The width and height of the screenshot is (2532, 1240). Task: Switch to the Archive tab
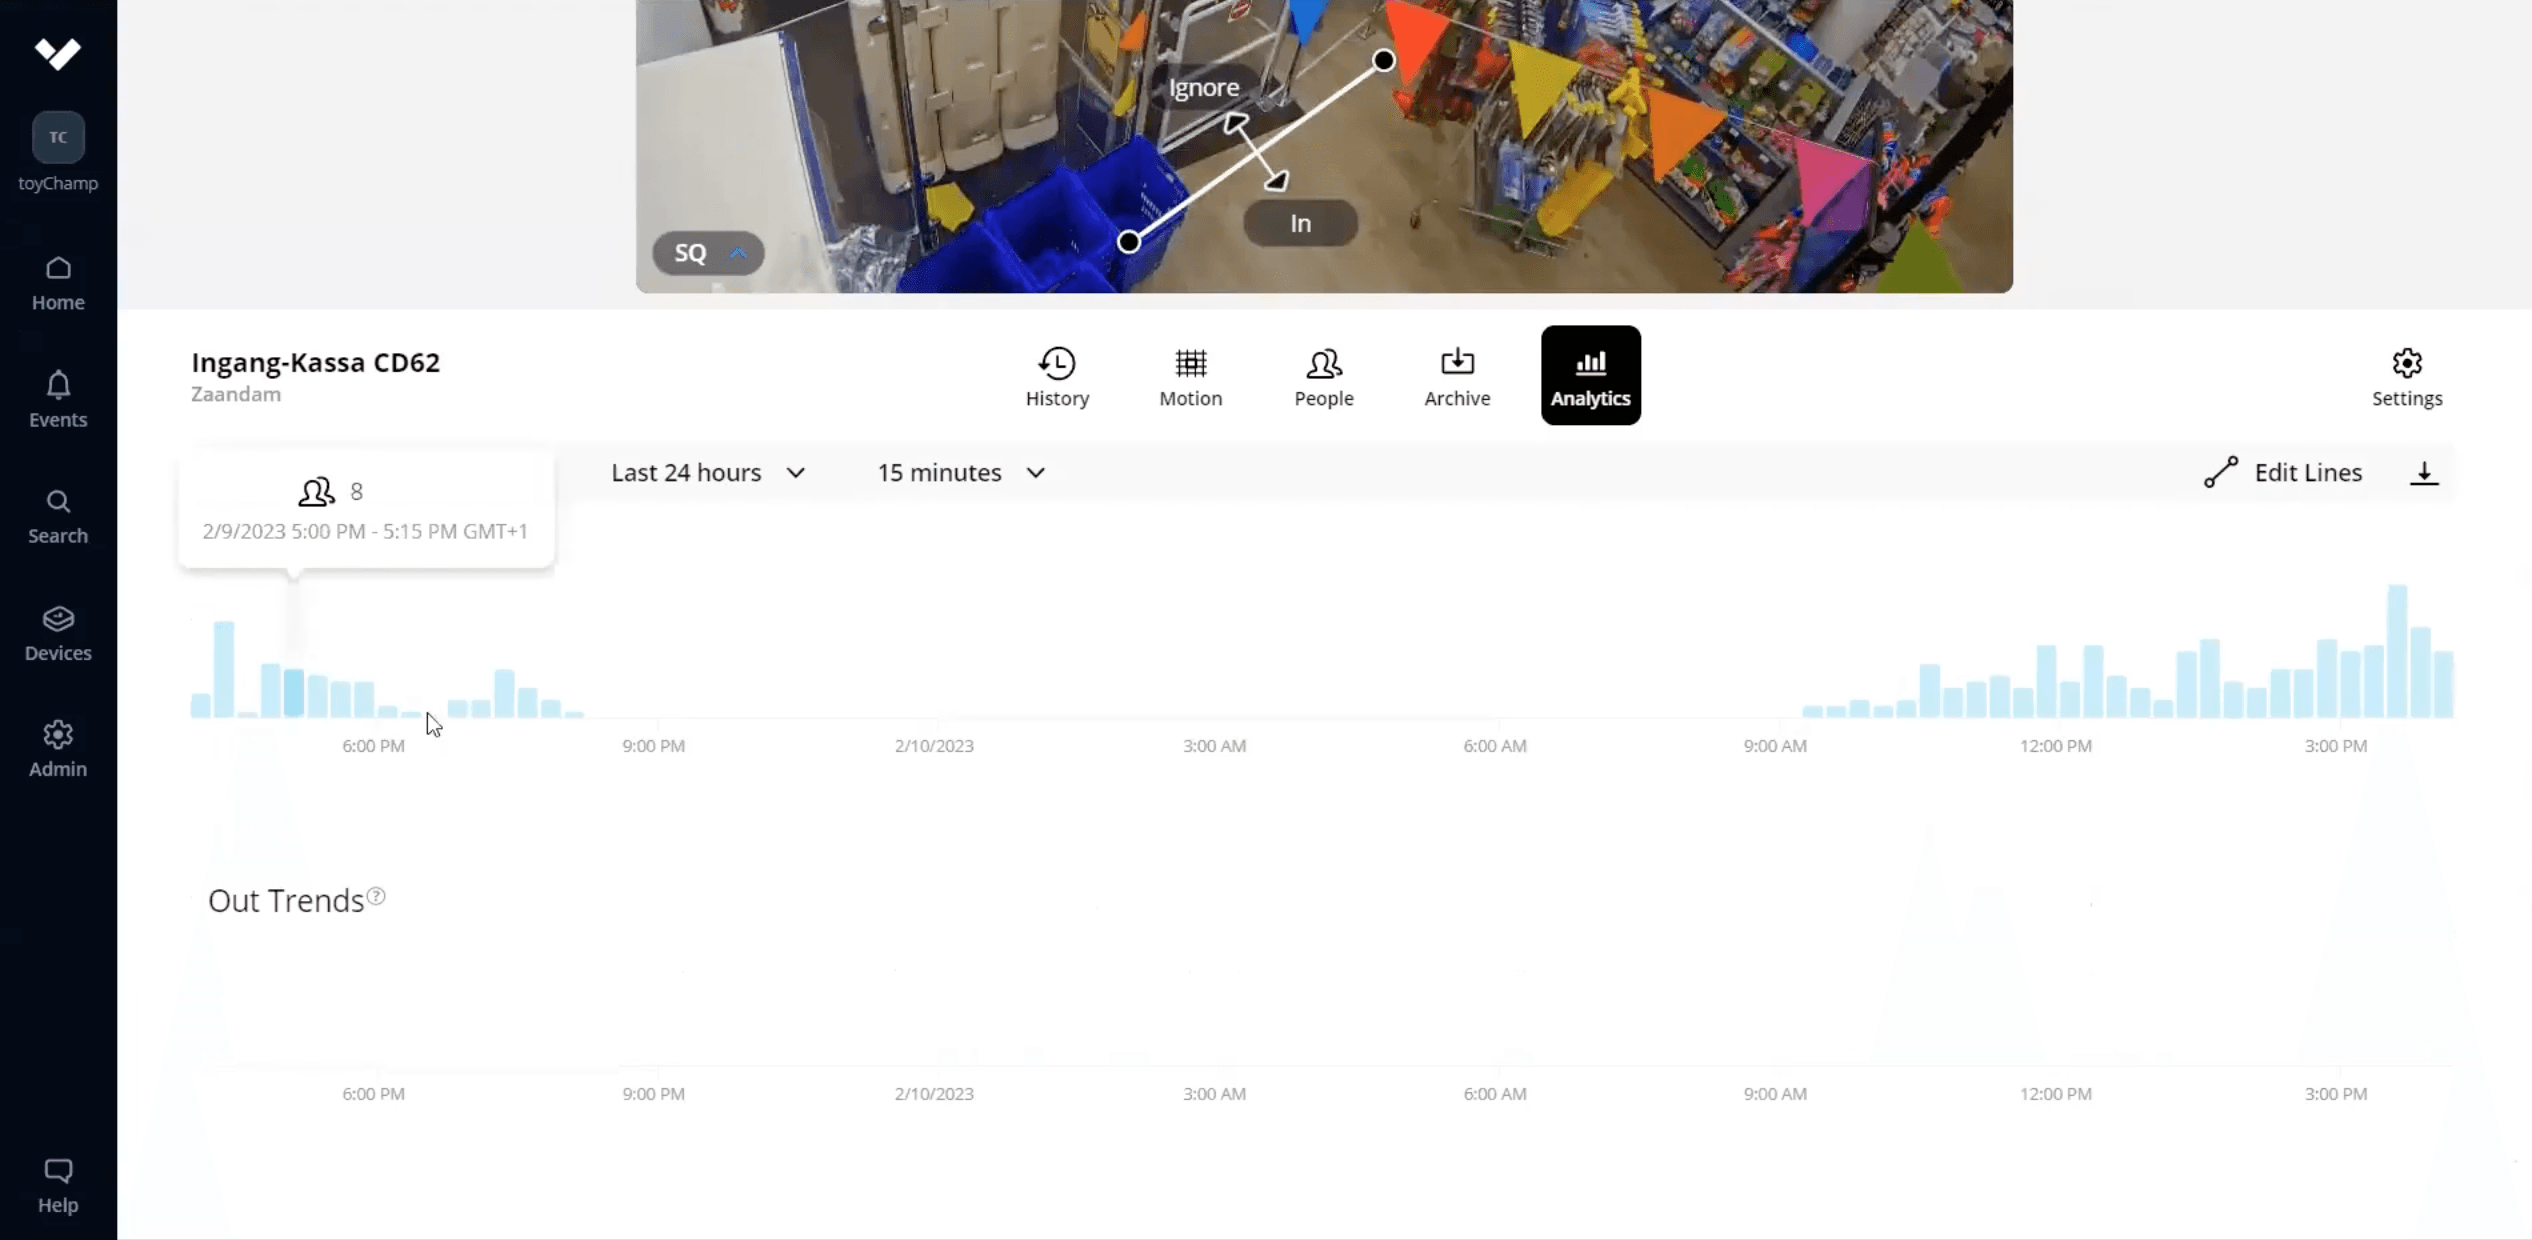(1457, 376)
